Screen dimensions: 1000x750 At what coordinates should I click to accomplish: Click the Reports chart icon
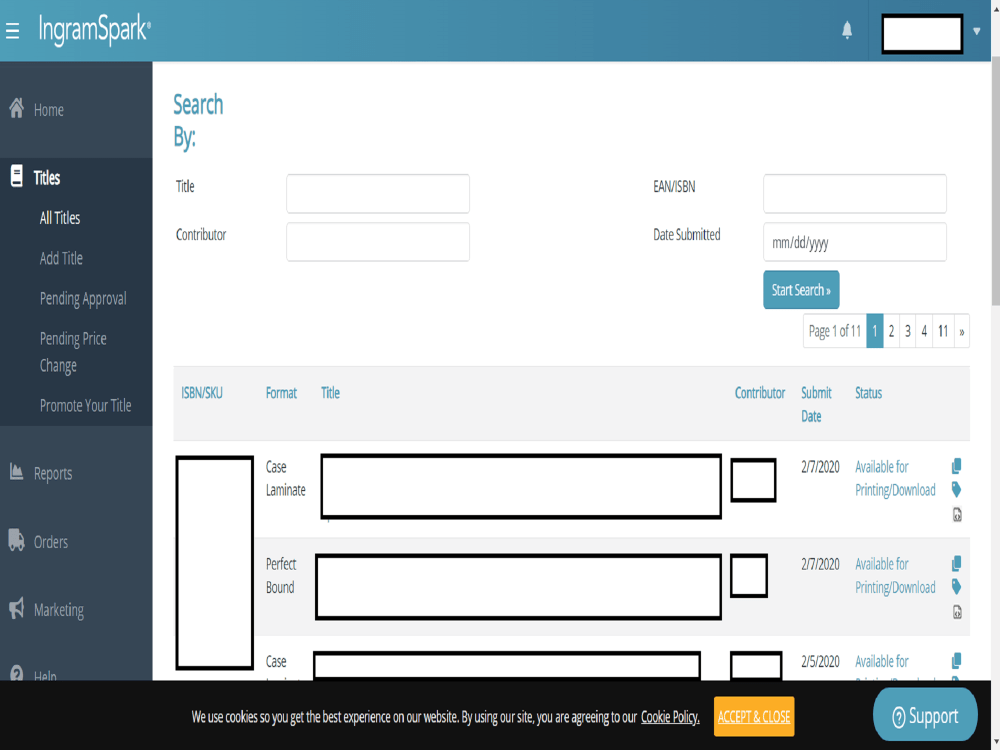17,471
